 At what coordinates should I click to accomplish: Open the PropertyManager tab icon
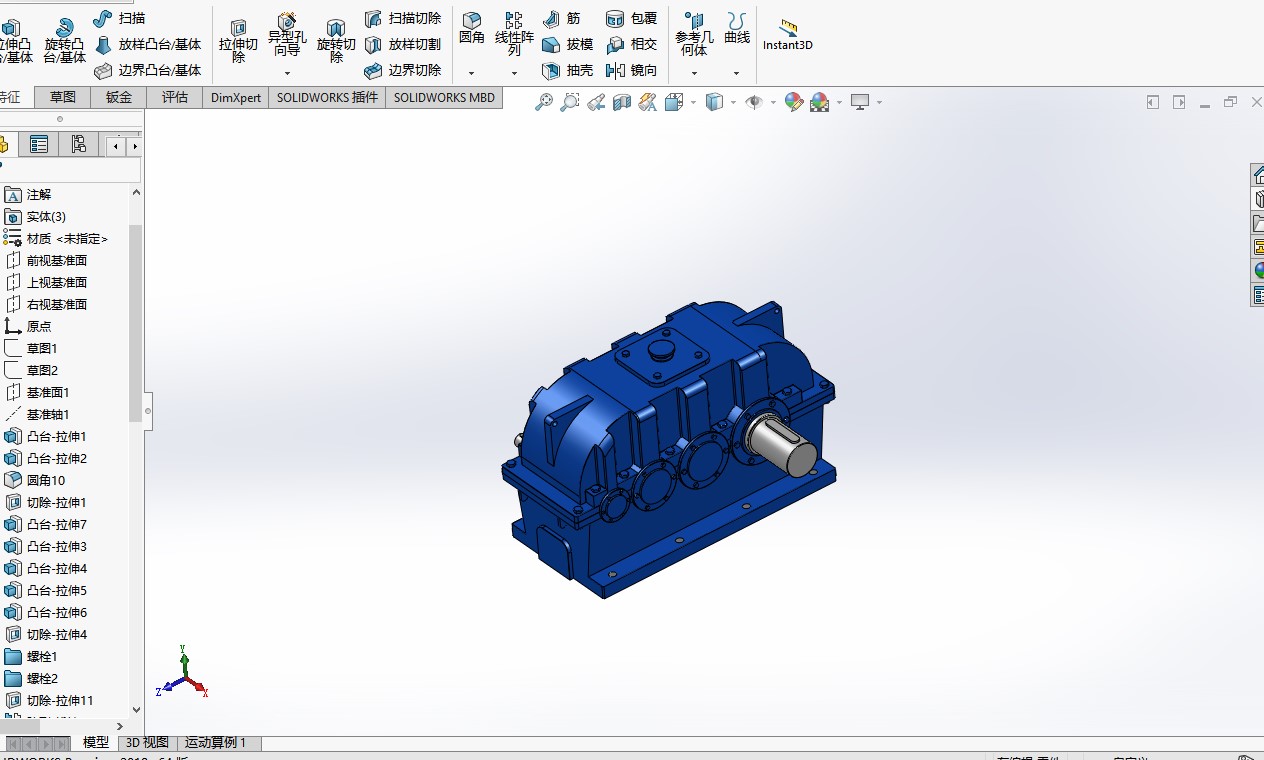click(39, 145)
